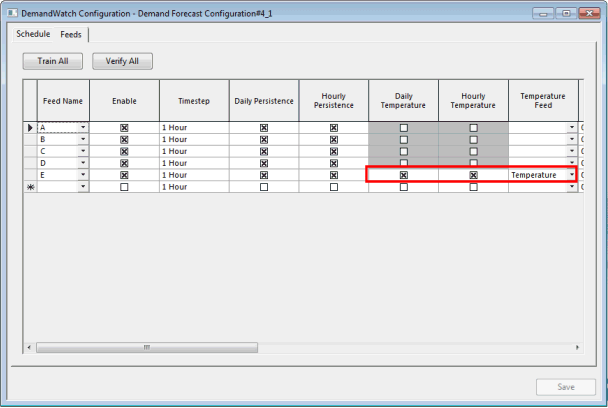608x408 pixels.
Task: Open the Feed Name dropdown in new row
Action: pos(83,187)
